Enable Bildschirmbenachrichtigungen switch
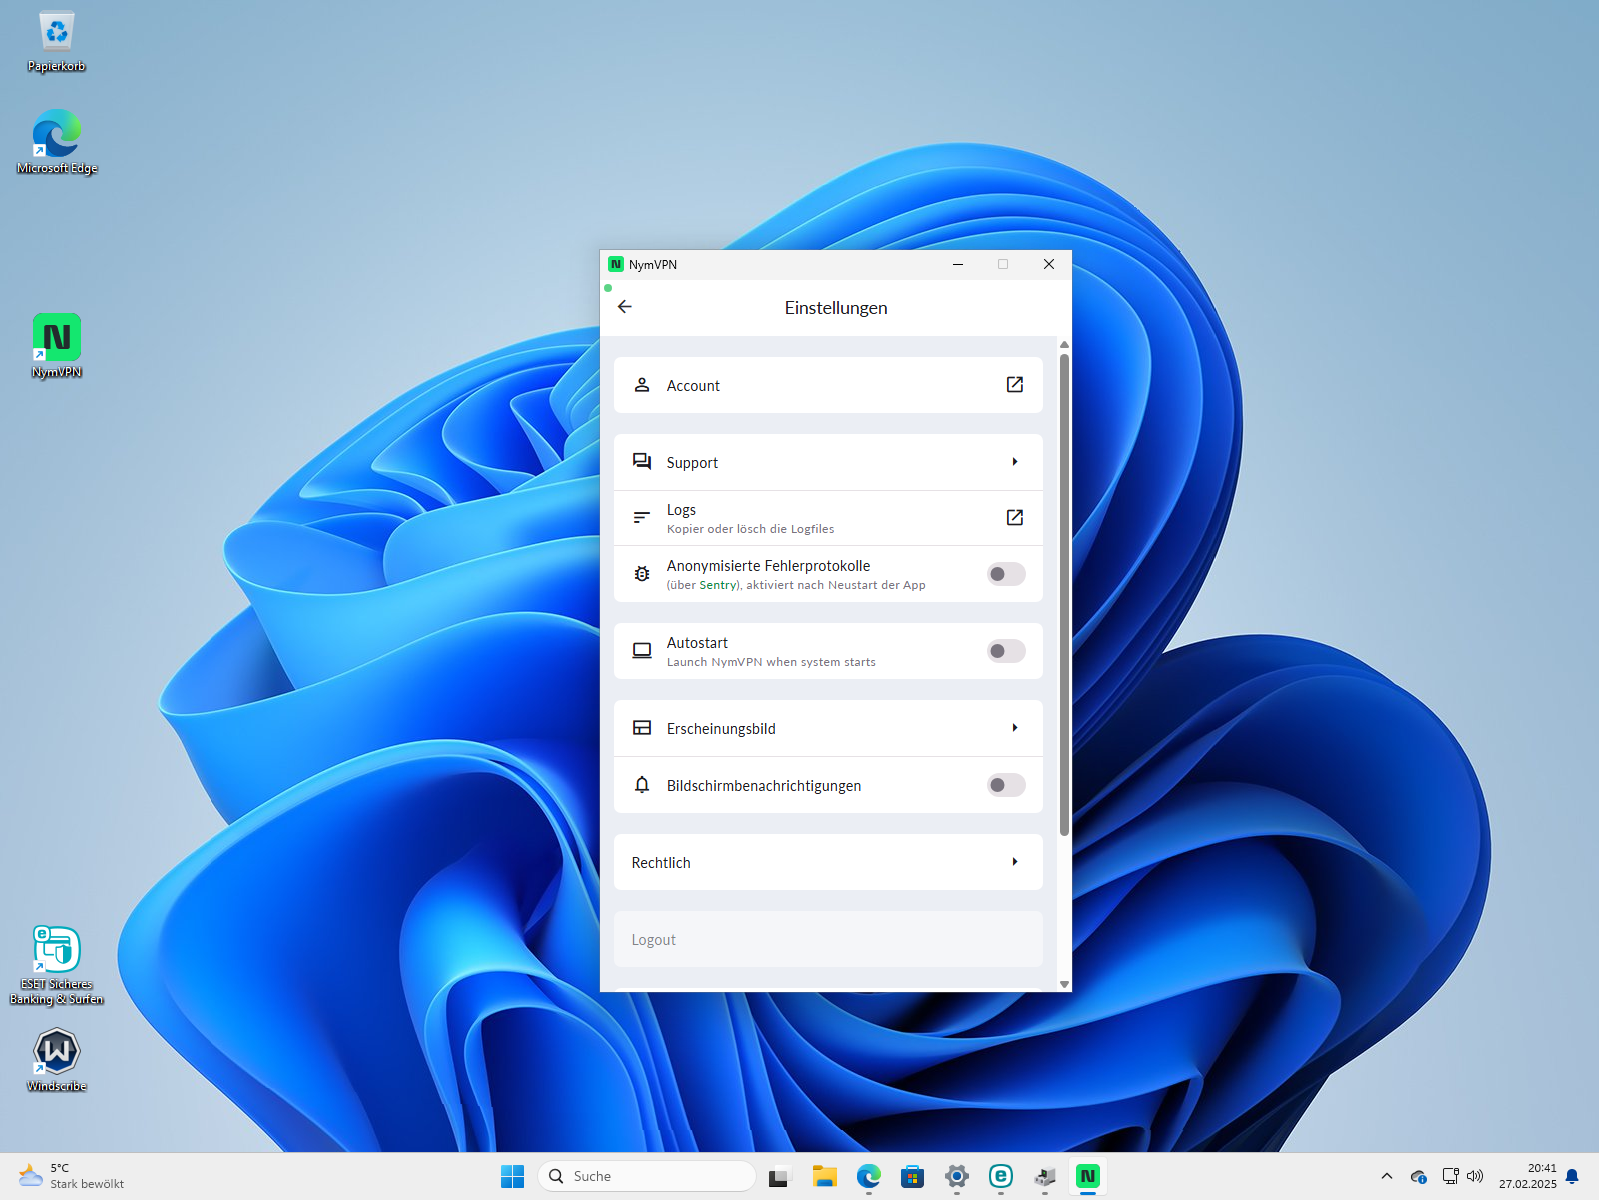This screenshot has width=1599, height=1200. [x=1006, y=785]
